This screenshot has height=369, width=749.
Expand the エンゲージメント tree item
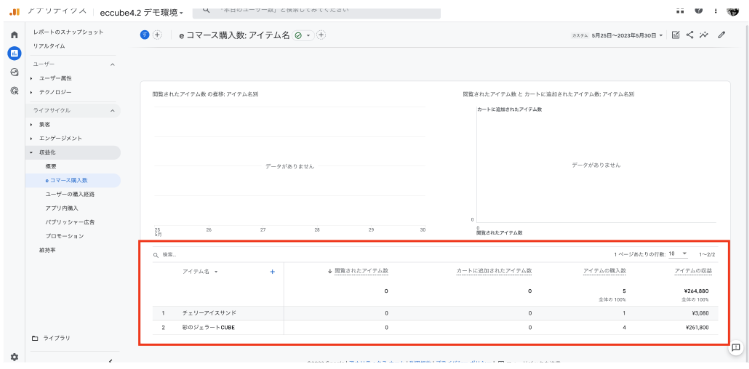(32, 139)
